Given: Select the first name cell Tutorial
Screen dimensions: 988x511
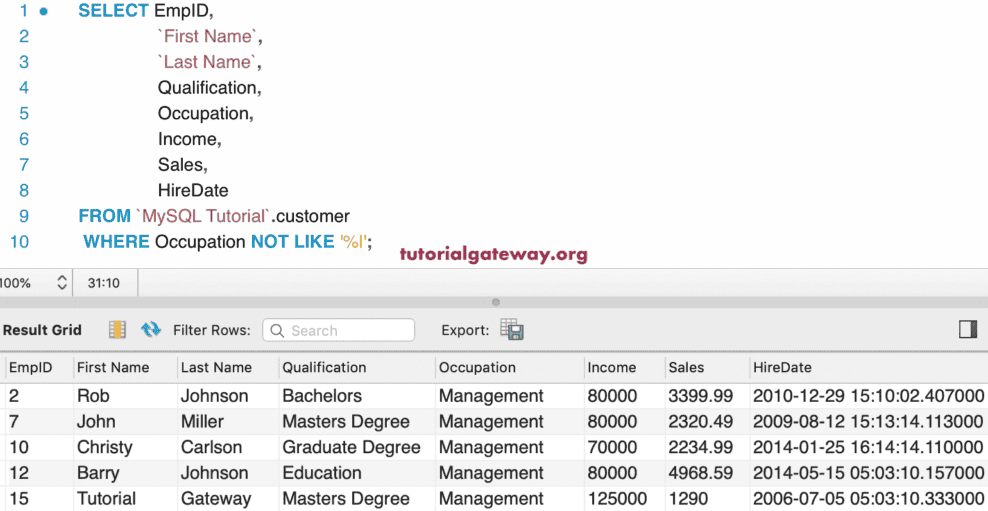Looking at the screenshot, I should [x=106, y=499].
